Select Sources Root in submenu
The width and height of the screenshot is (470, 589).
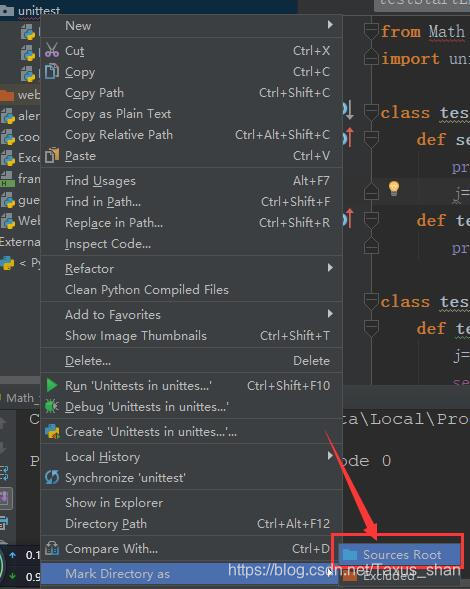(400, 554)
